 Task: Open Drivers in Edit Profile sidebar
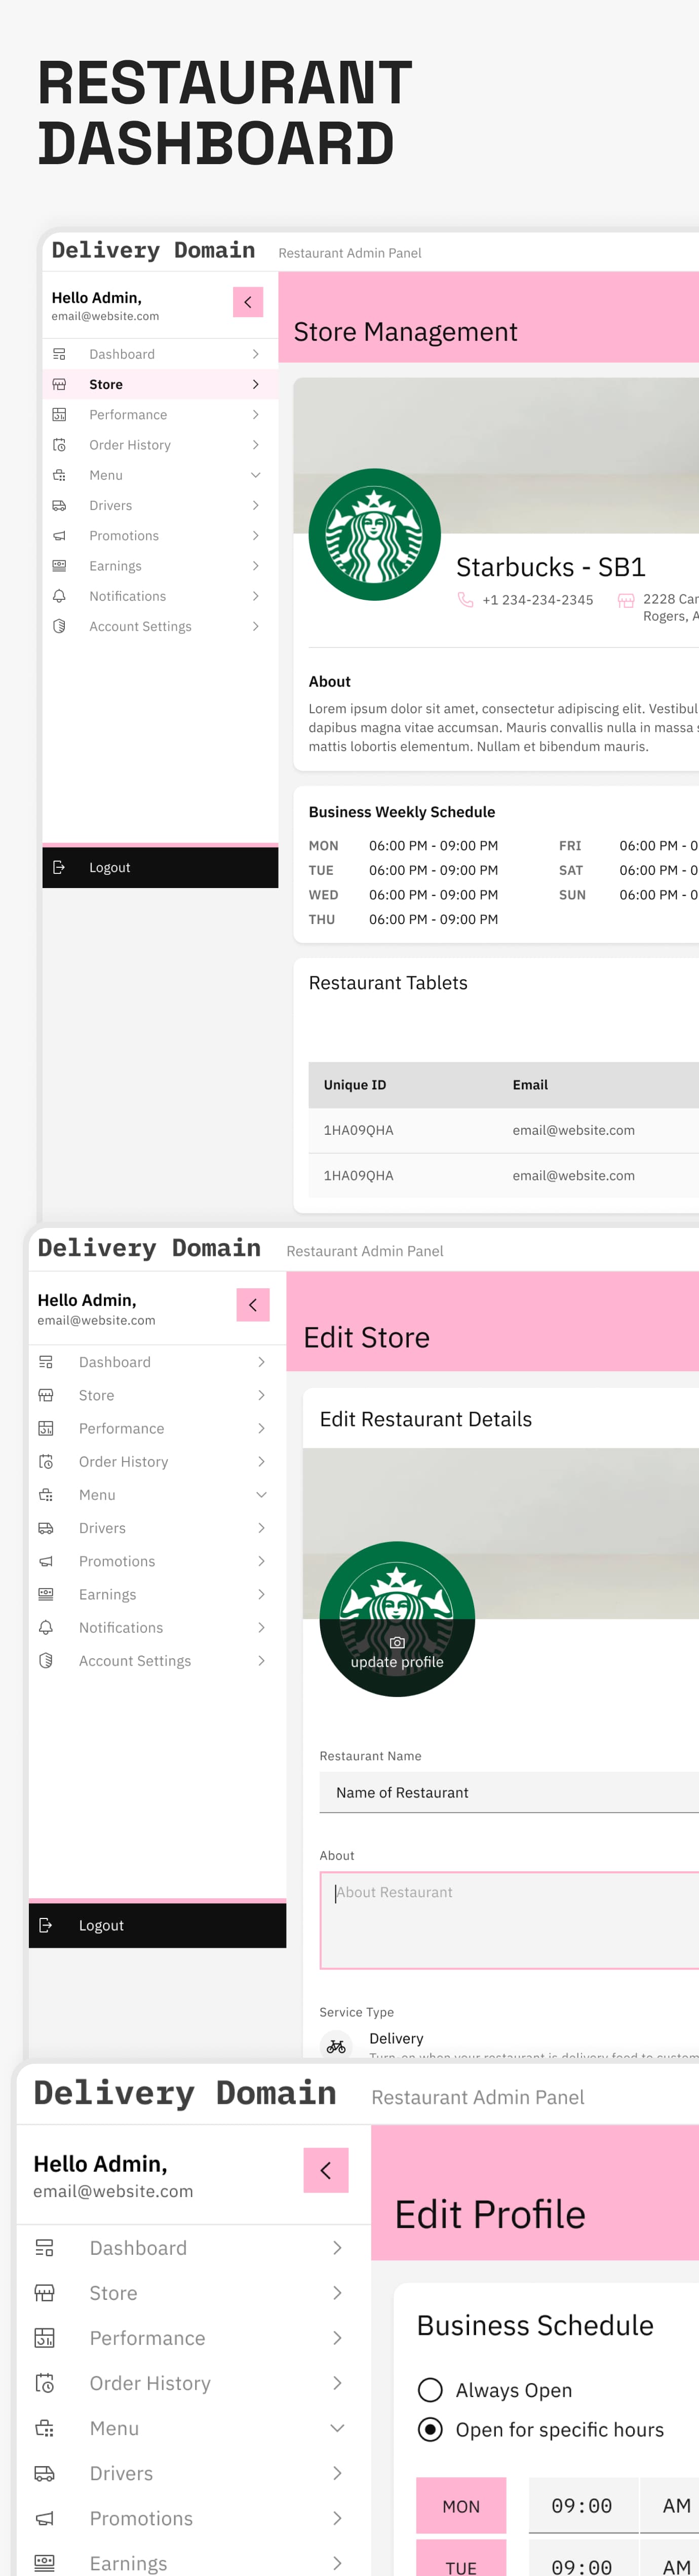tap(193, 2473)
